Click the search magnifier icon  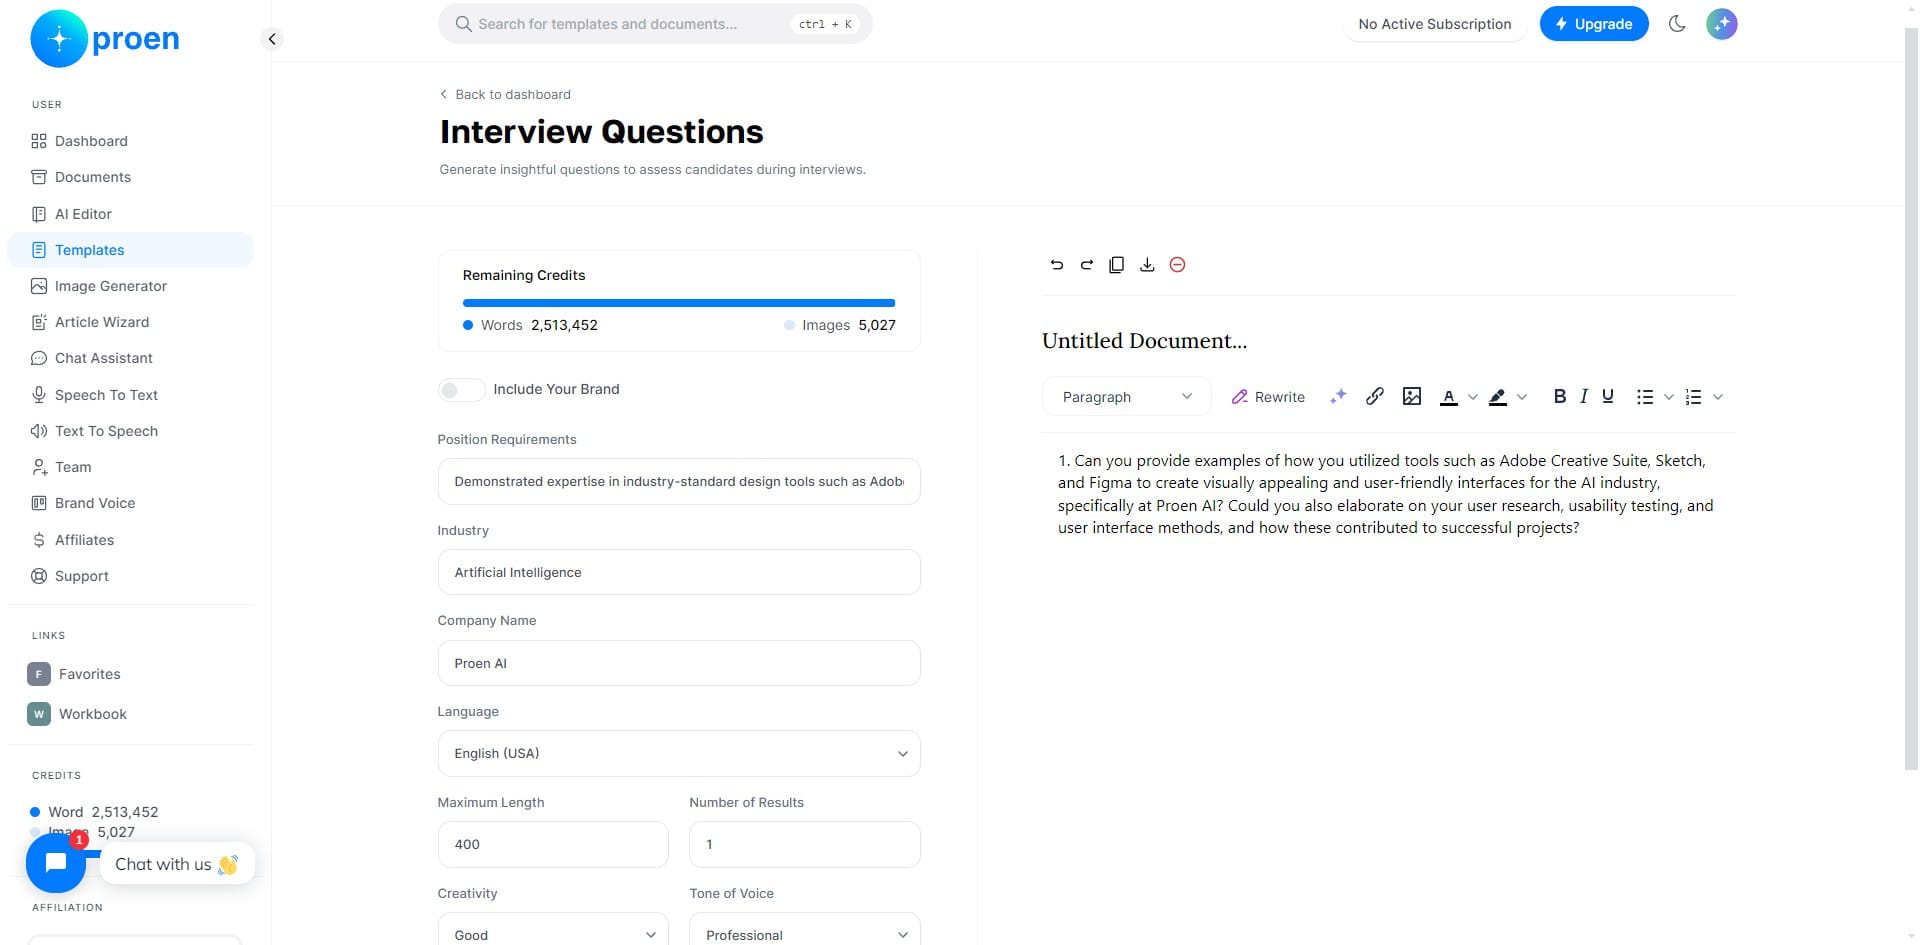click(x=463, y=24)
